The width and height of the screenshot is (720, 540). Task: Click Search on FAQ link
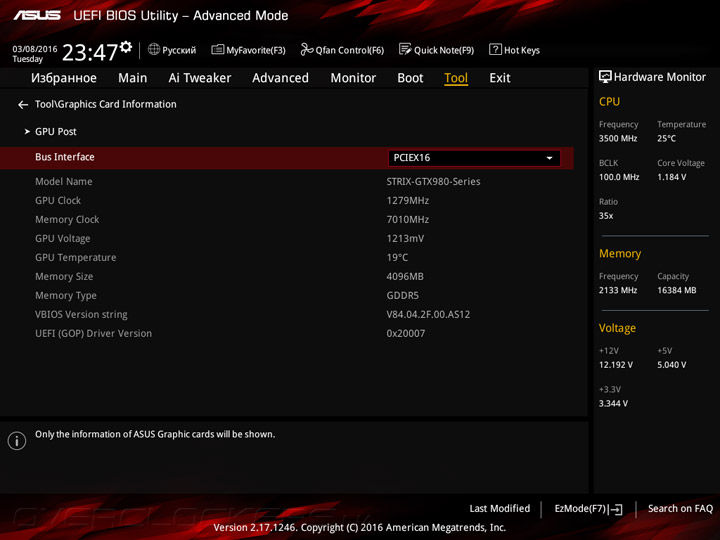pyautogui.click(x=680, y=509)
